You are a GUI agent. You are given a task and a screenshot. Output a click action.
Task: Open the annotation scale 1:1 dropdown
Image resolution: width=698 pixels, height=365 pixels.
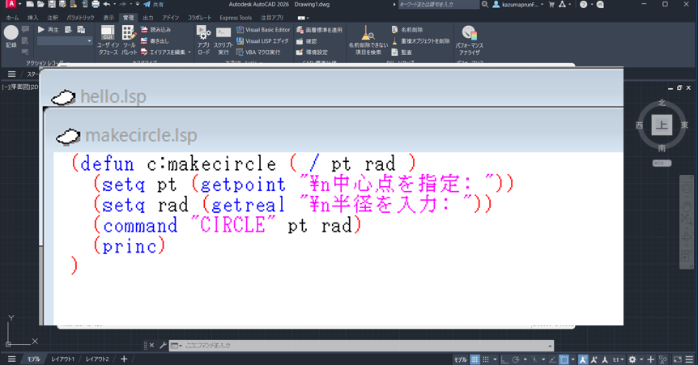coord(618,359)
